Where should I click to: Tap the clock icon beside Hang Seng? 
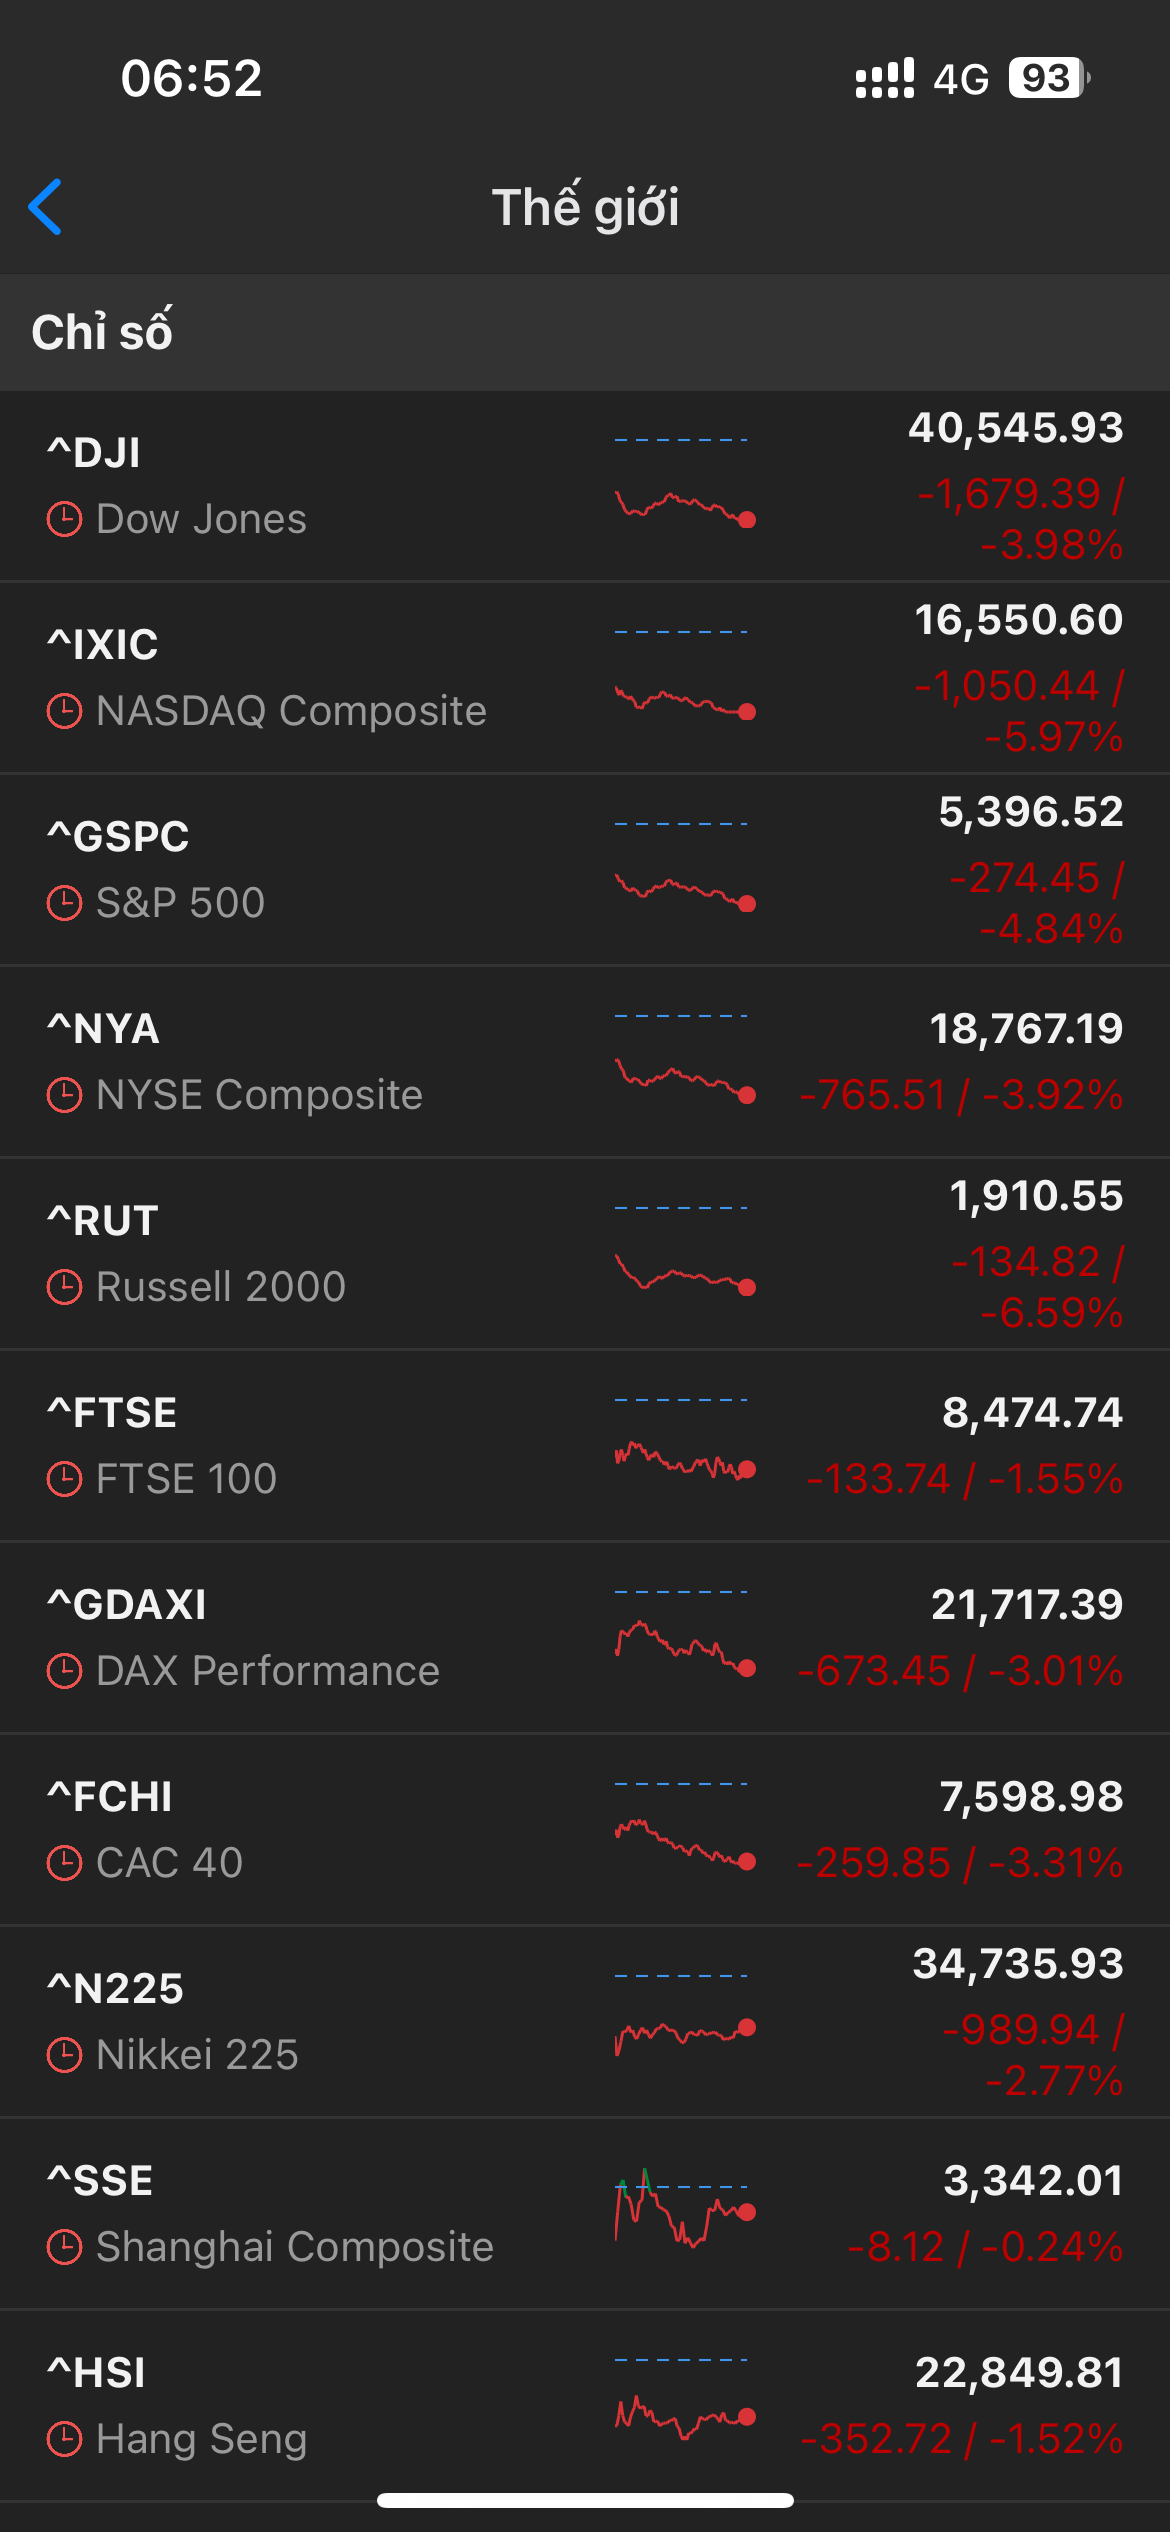[65, 2440]
